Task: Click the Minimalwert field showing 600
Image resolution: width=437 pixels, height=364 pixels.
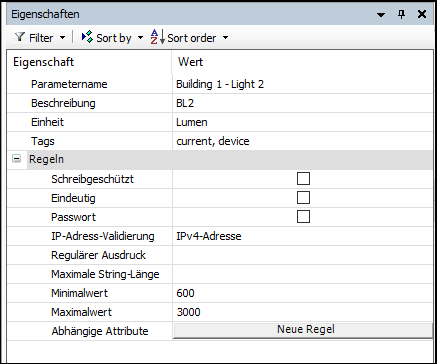Action: click(x=303, y=293)
